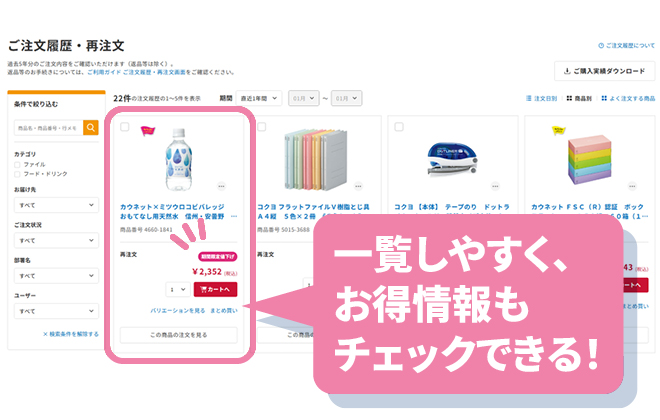
Task: Open more options on tape glue product
Action: point(494,186)
